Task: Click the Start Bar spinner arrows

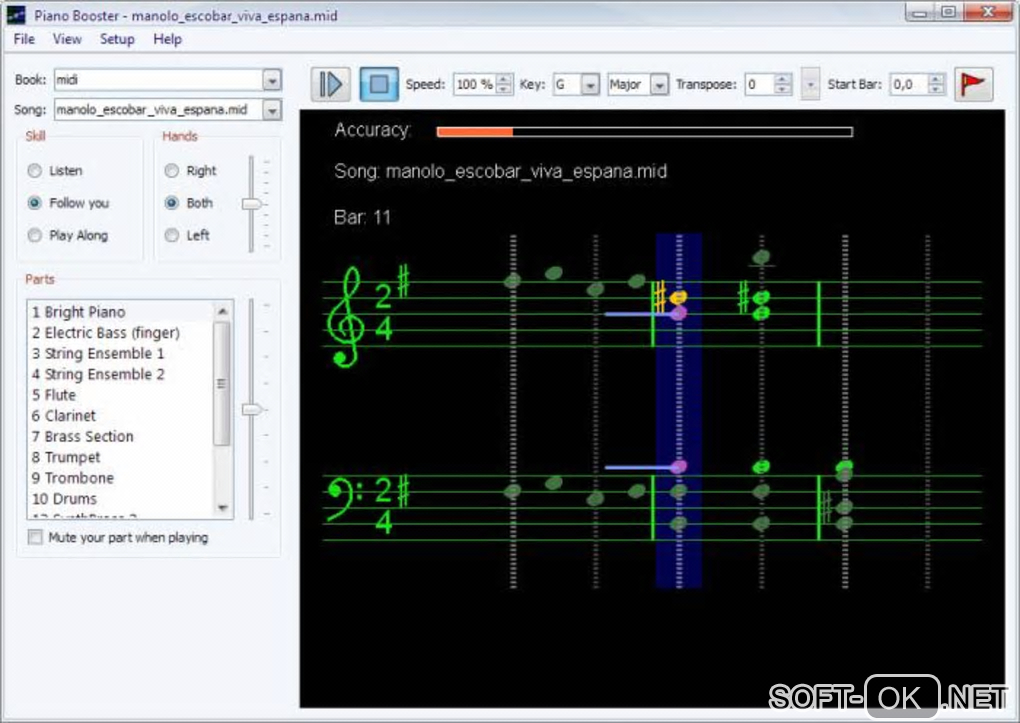Action: point(936,84)
